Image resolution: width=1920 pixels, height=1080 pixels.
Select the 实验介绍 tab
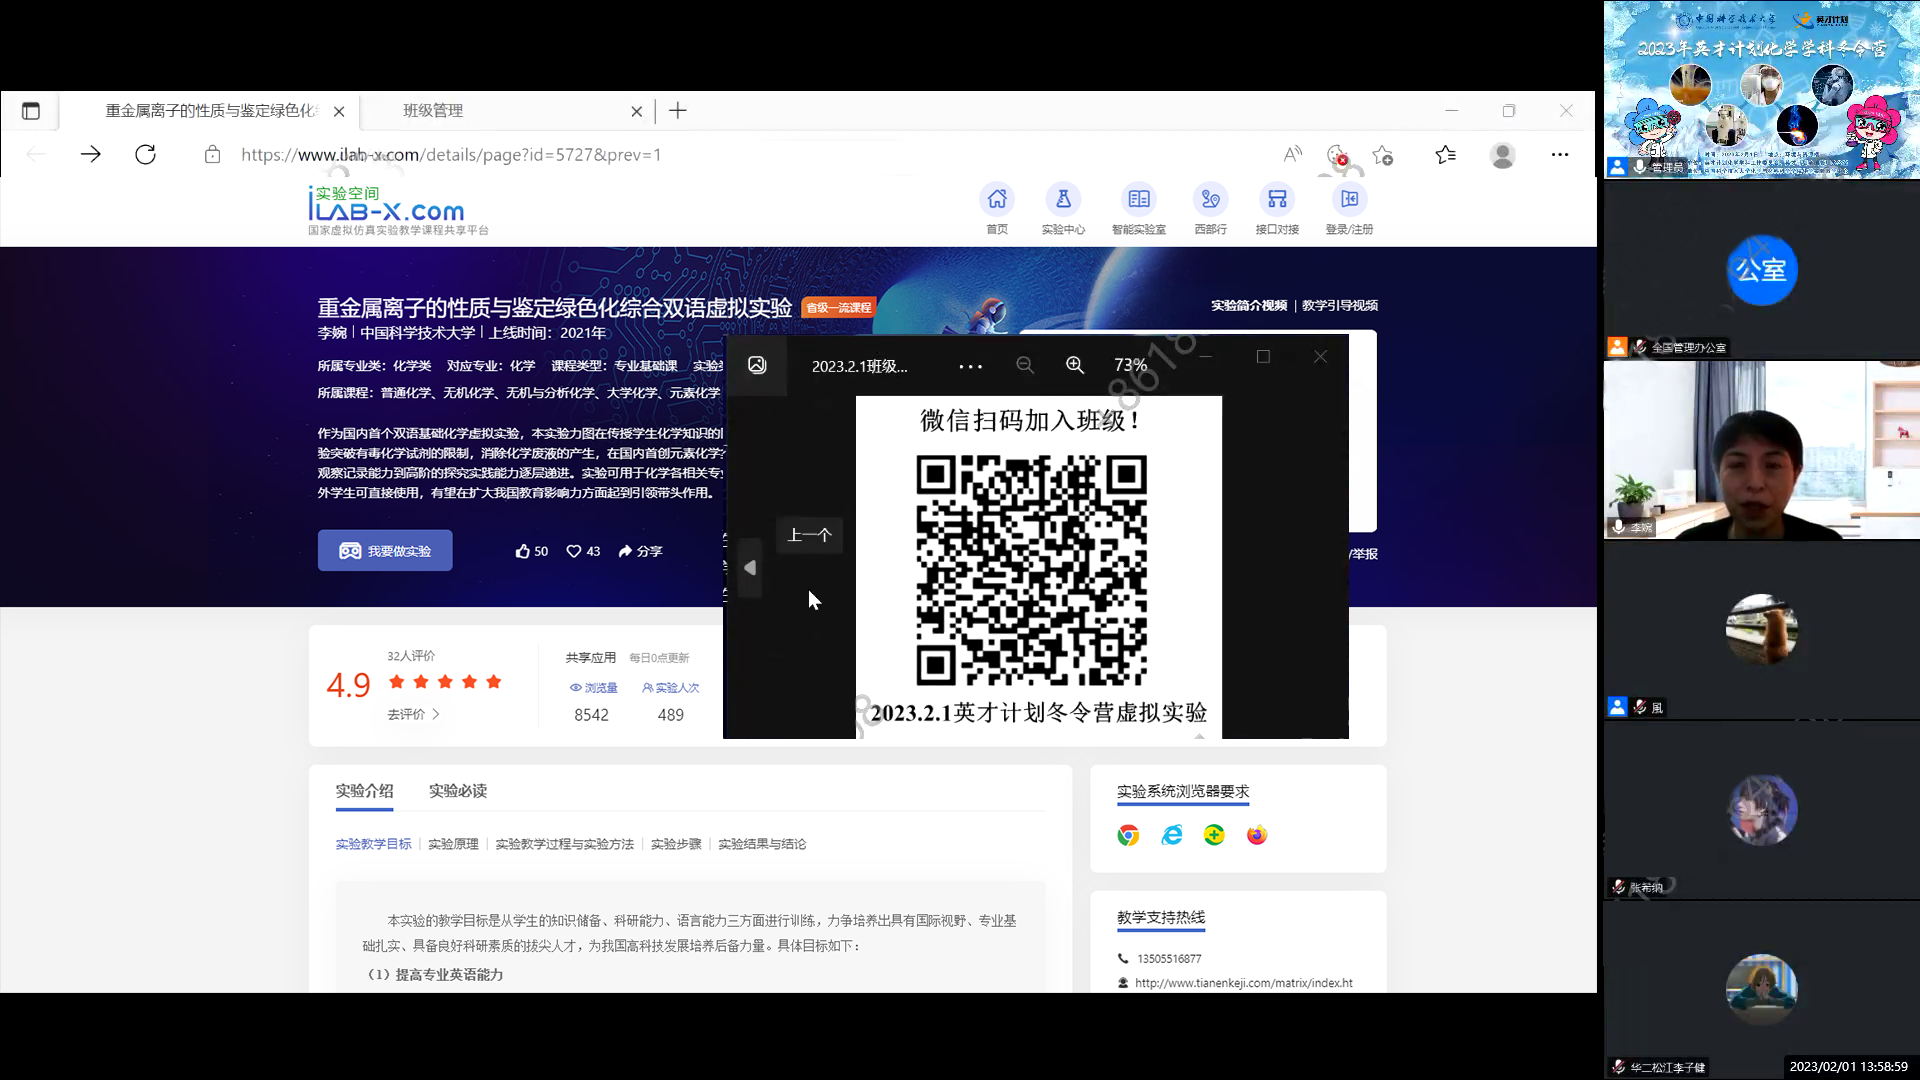coord(364,790)
